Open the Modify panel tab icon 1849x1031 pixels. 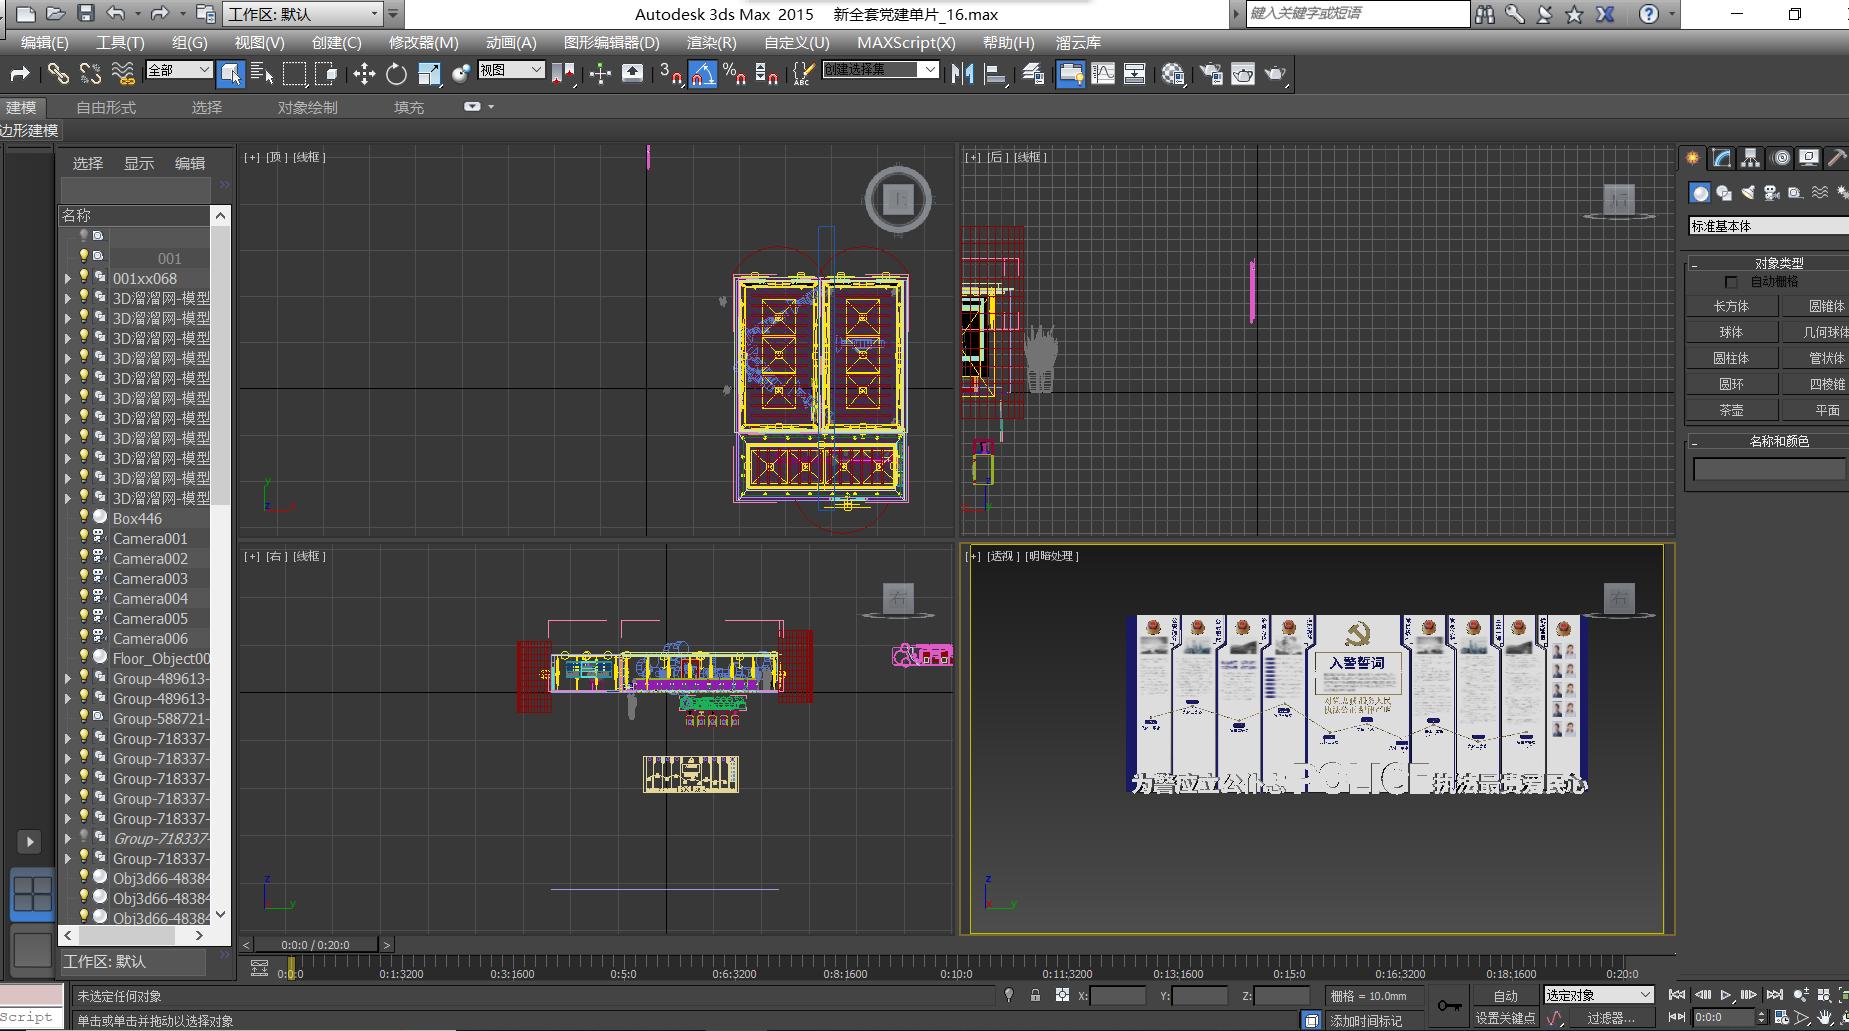tap(1721, 158)
